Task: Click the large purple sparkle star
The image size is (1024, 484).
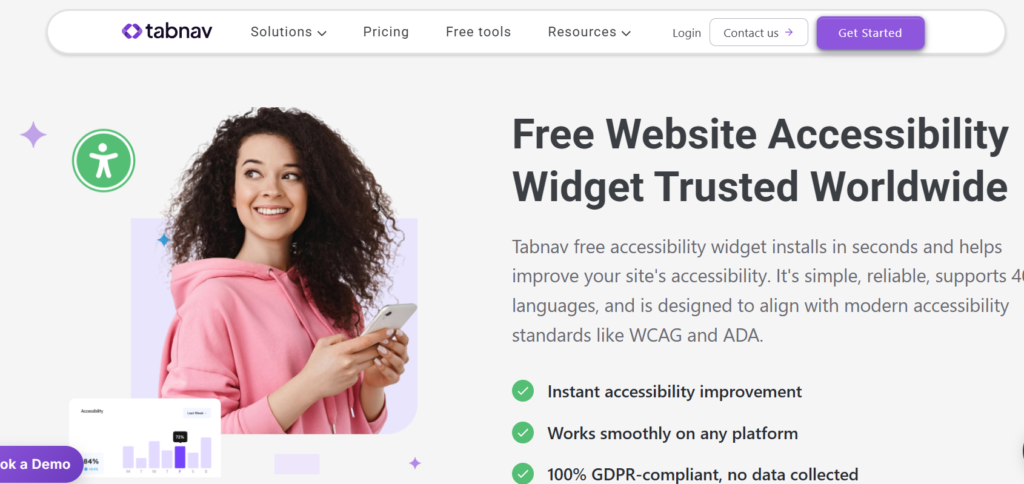Action: (33, 135)
